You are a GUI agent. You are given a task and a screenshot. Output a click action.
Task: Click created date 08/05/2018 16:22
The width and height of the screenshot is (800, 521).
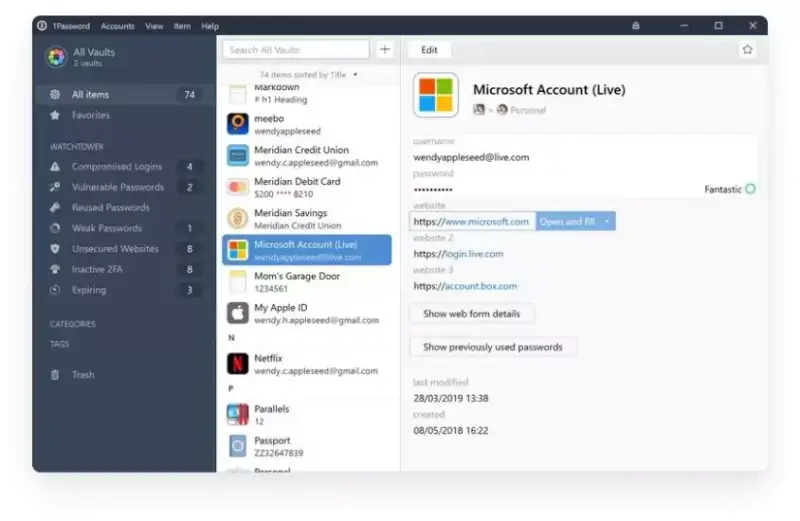click(451, 430)
